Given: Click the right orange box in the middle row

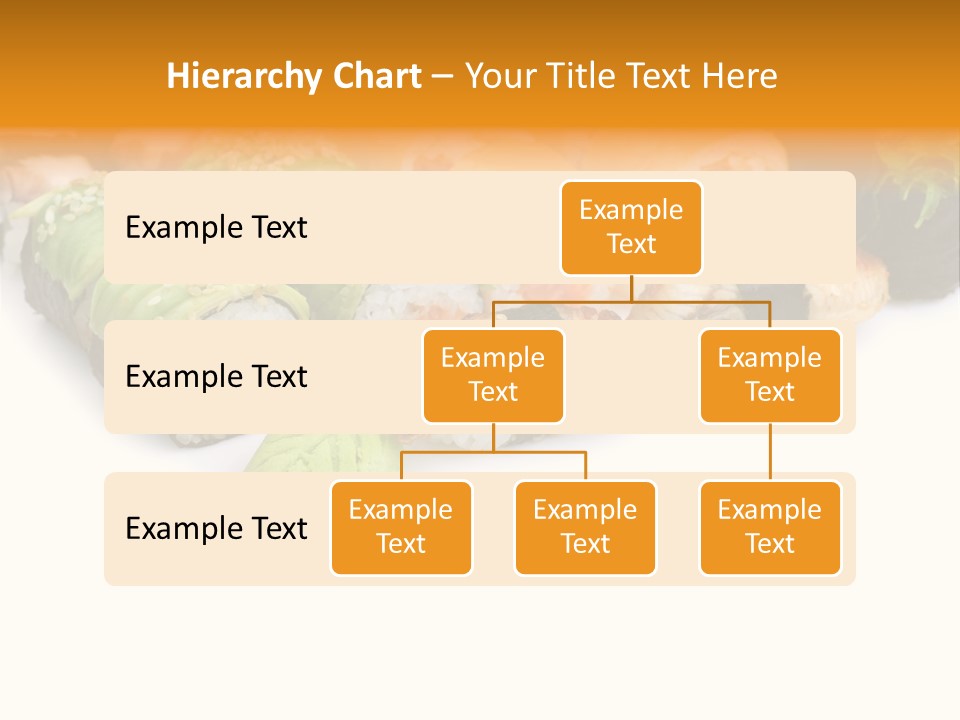Looking at the screenshot, I should click(770, 376).
